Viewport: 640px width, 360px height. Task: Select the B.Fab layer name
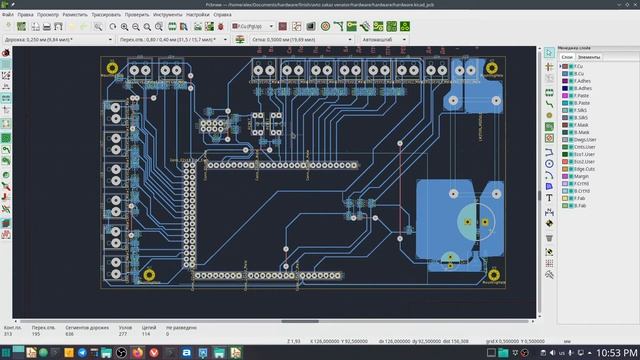tap(580, 206)
